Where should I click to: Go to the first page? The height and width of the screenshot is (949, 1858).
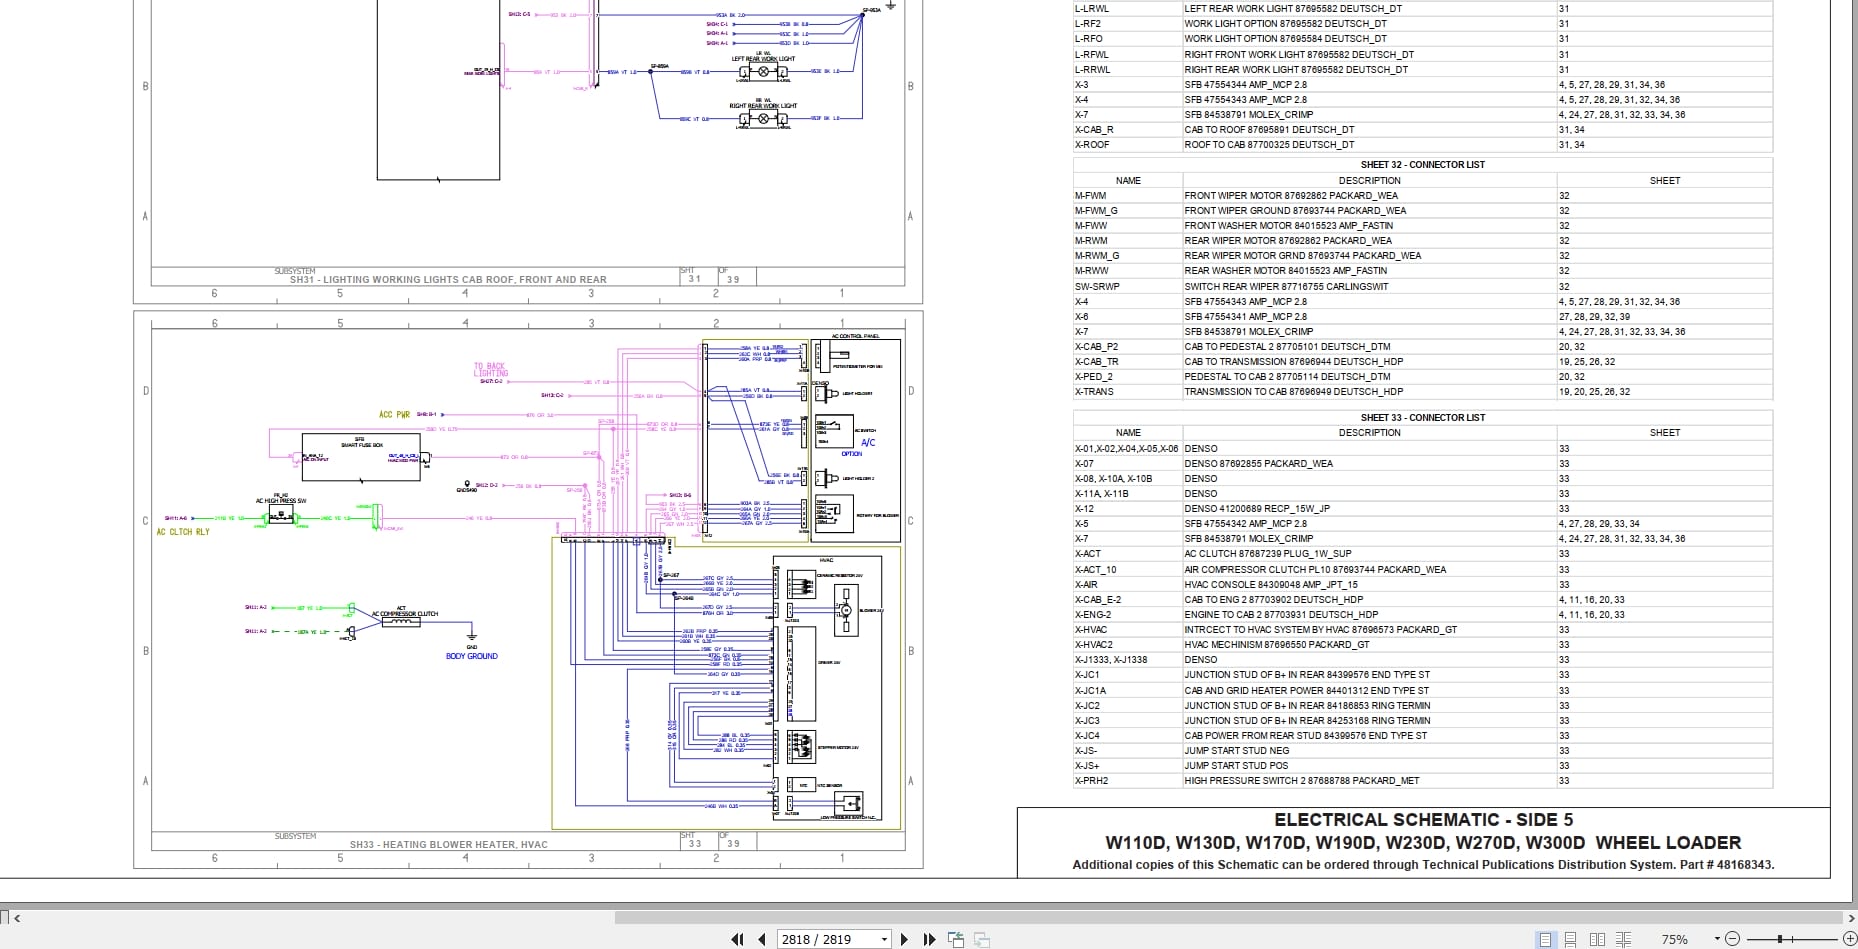[x=737, y=939]
